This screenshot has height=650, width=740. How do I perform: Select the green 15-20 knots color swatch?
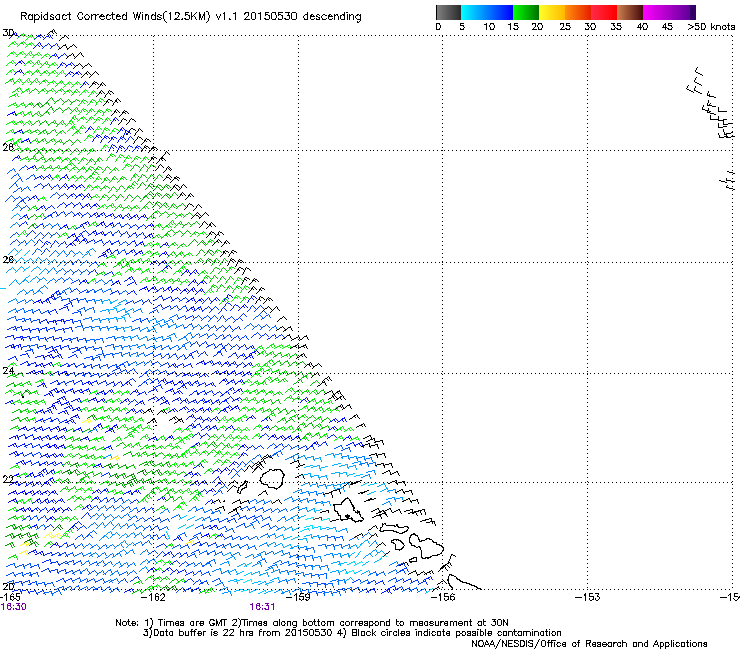point(526,12)
